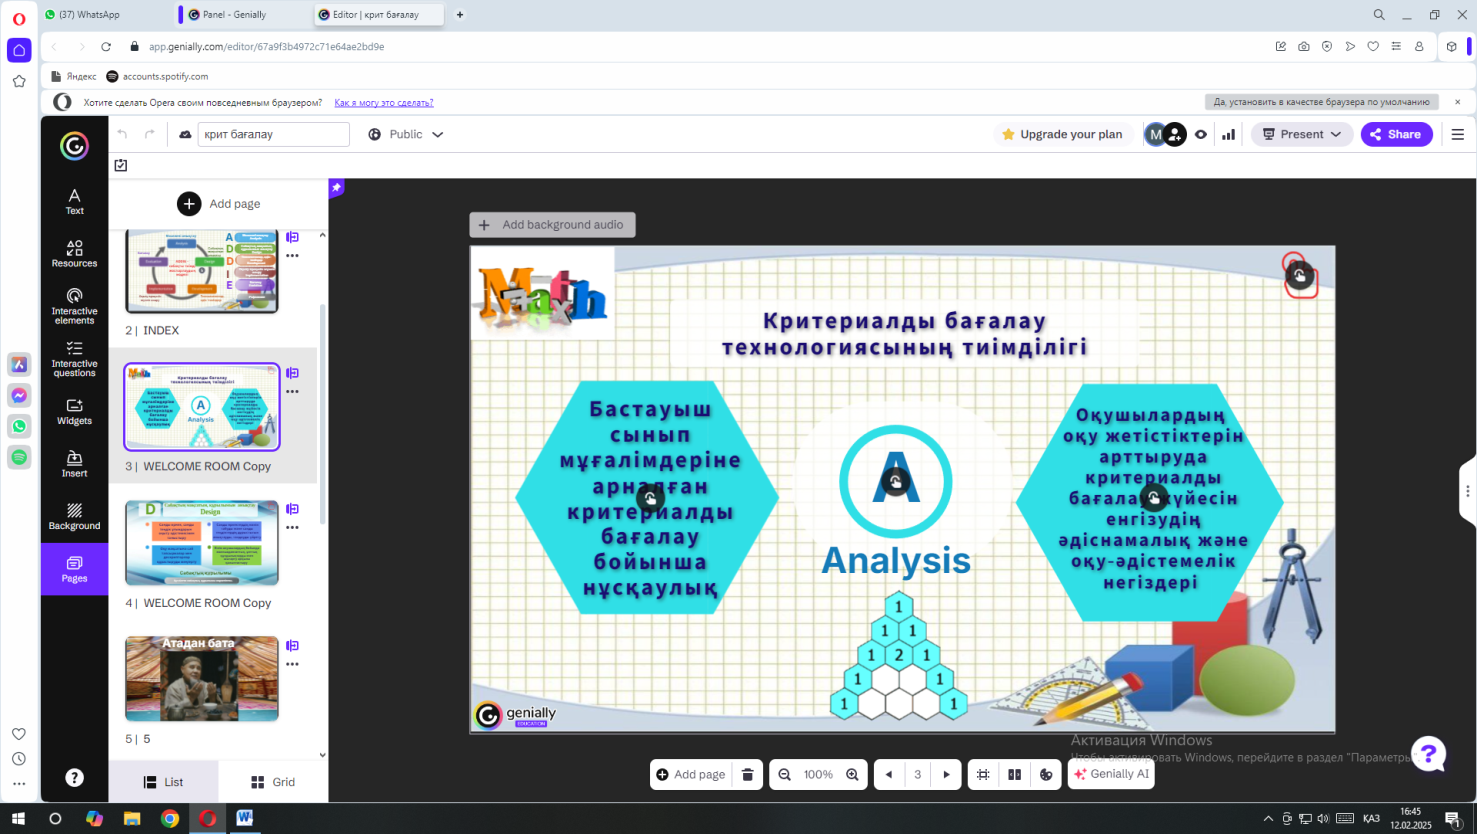Open the Insert panel

pos(74,464)
